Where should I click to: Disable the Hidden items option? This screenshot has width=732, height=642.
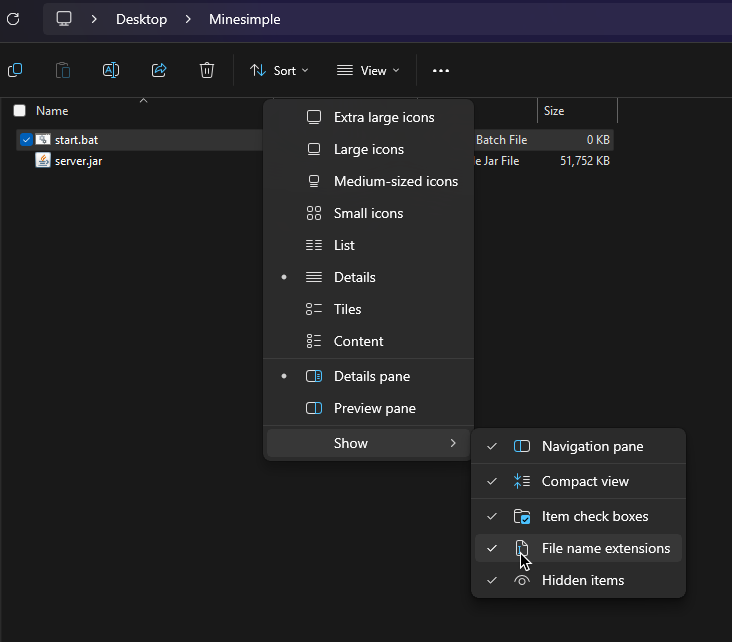tap(582, 580)
